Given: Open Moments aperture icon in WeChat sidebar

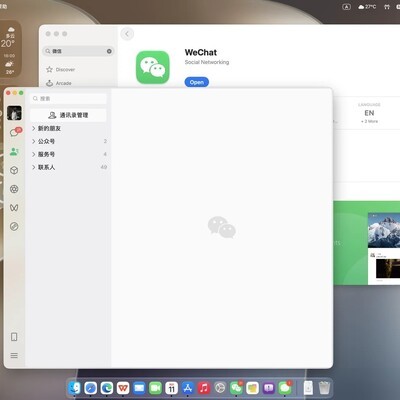Looking at the screenshot, I should pyautogui.click(x=14, y=189).
